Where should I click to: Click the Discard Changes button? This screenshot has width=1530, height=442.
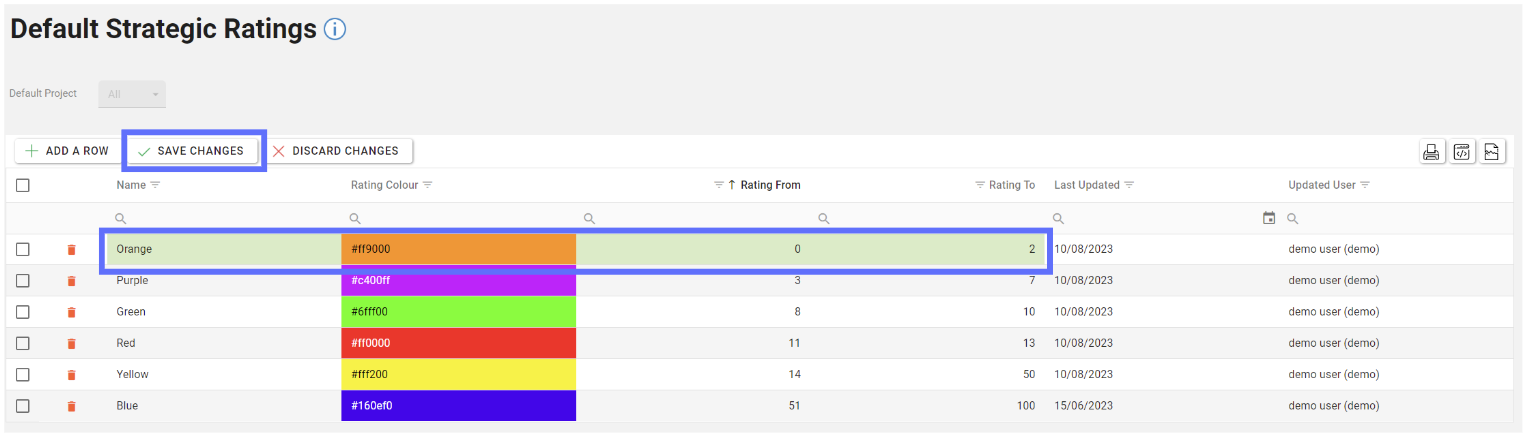pos(337,151)
